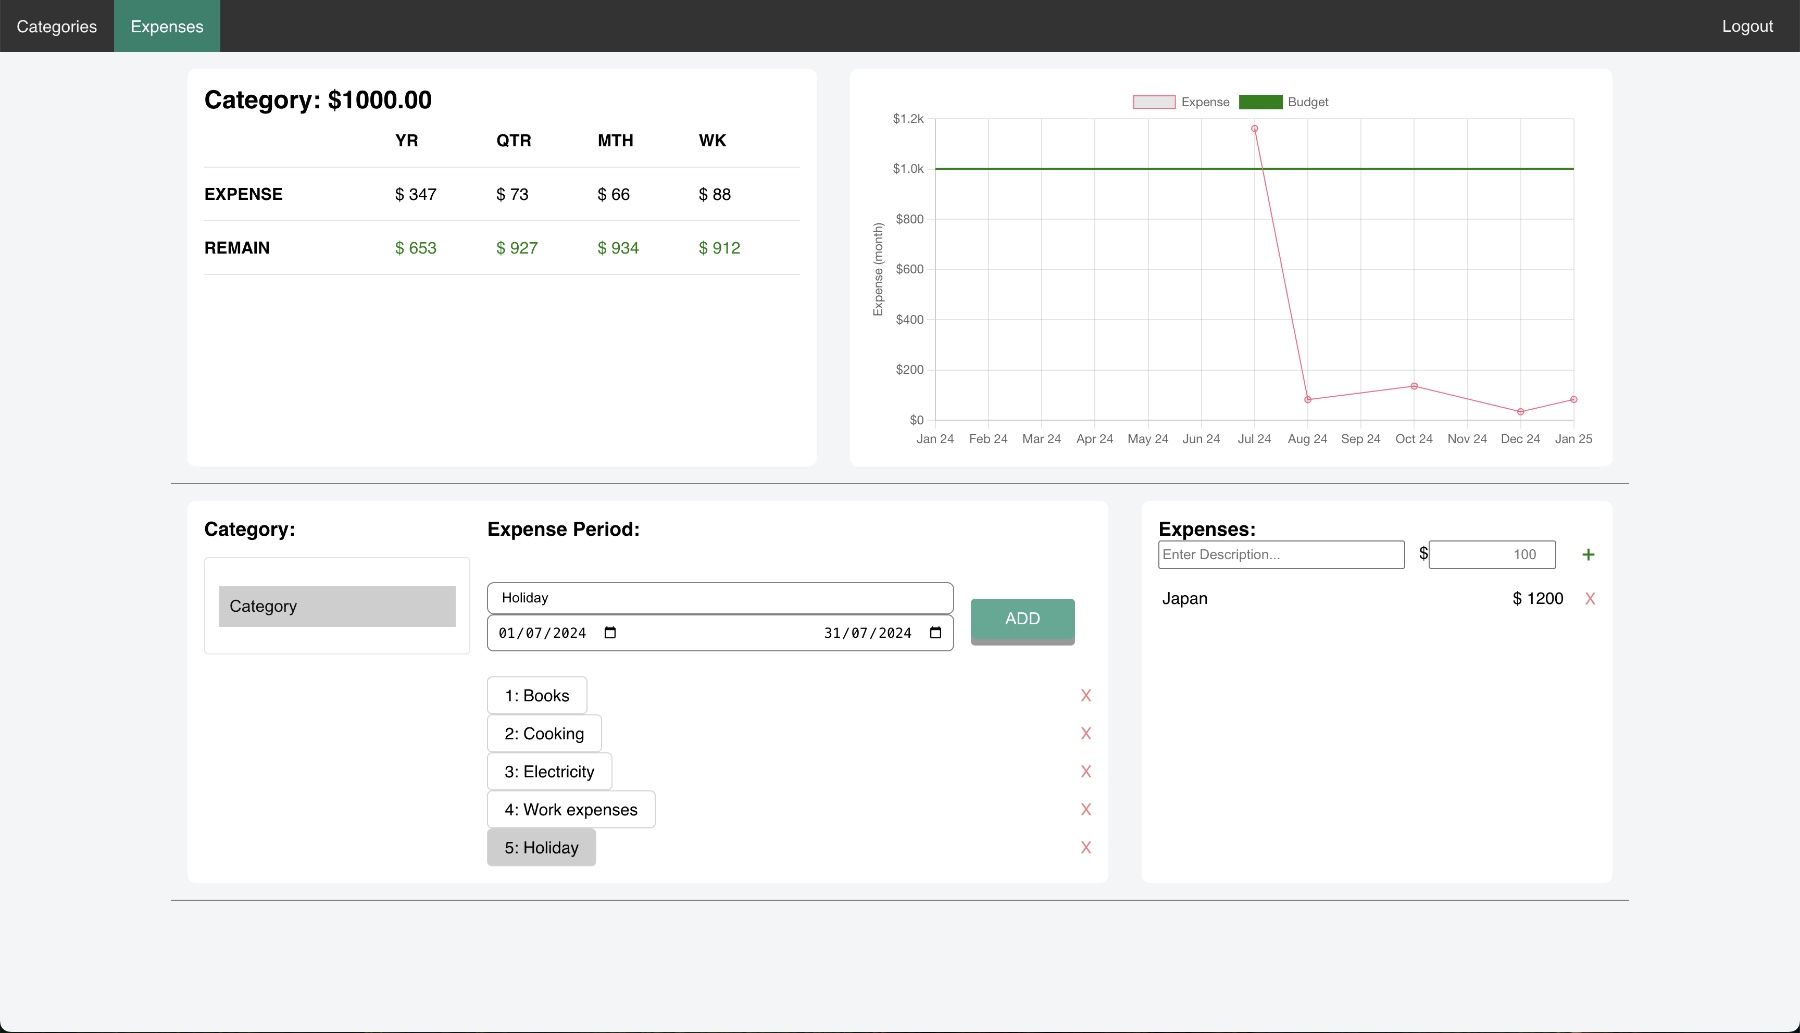Viewport: 1800px width, 1033px height.
Task: Toggle the Expense legend swatch
Action: coord(1154,102)
